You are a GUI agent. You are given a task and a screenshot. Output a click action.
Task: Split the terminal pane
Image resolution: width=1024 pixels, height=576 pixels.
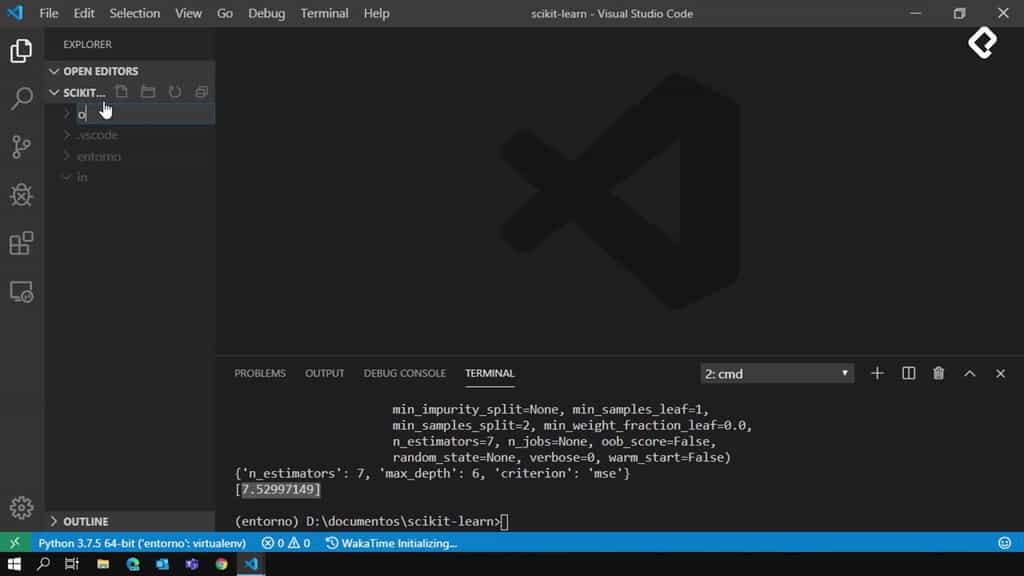point(908,372)
